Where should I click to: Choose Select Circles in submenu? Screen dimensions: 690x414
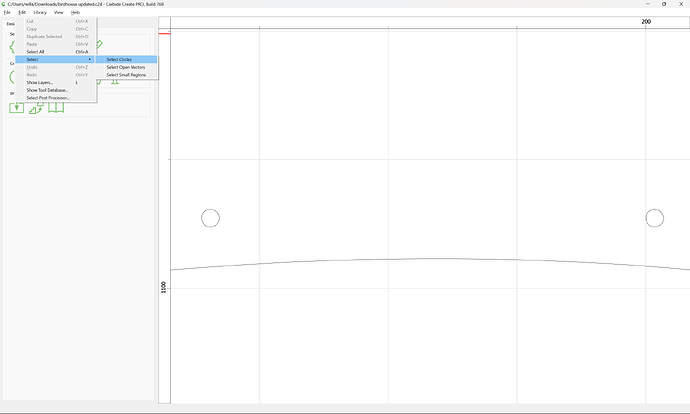coord(126,59)
